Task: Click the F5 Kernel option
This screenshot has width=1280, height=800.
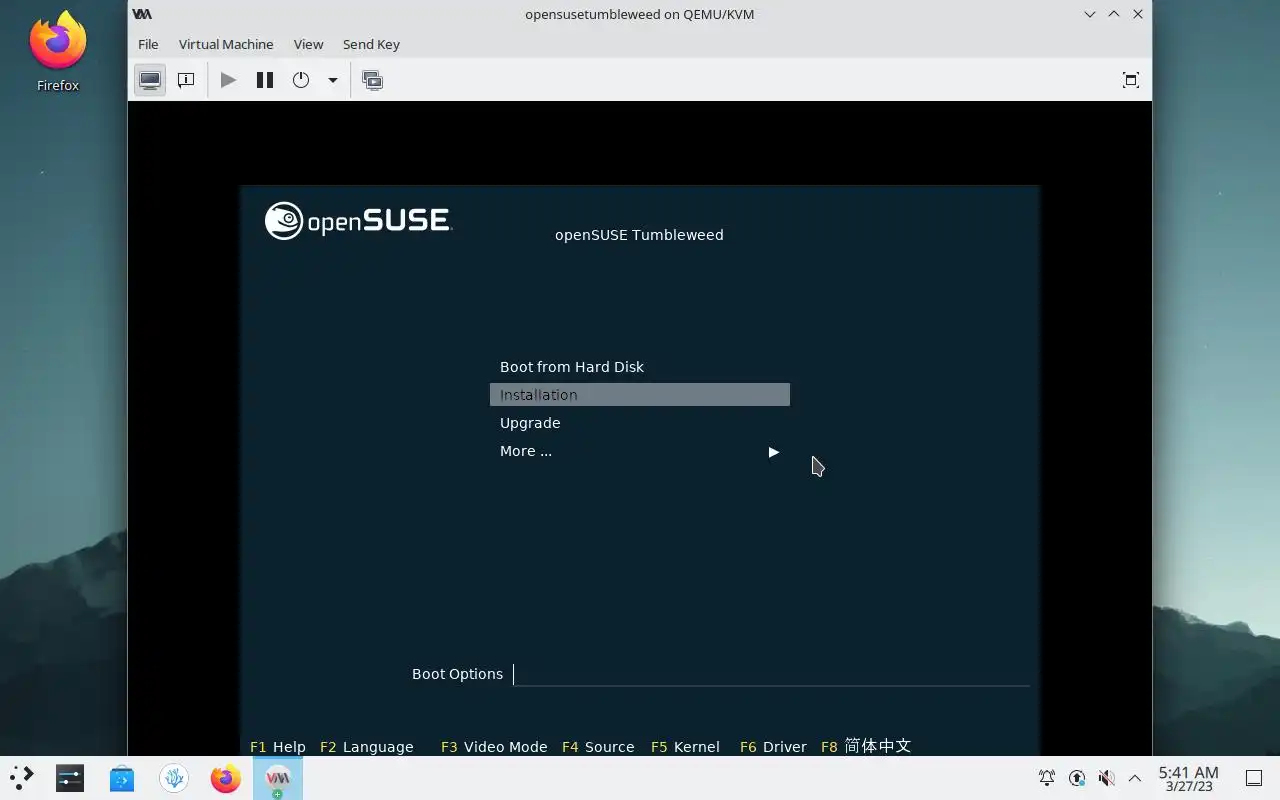Action: point(685,747)
